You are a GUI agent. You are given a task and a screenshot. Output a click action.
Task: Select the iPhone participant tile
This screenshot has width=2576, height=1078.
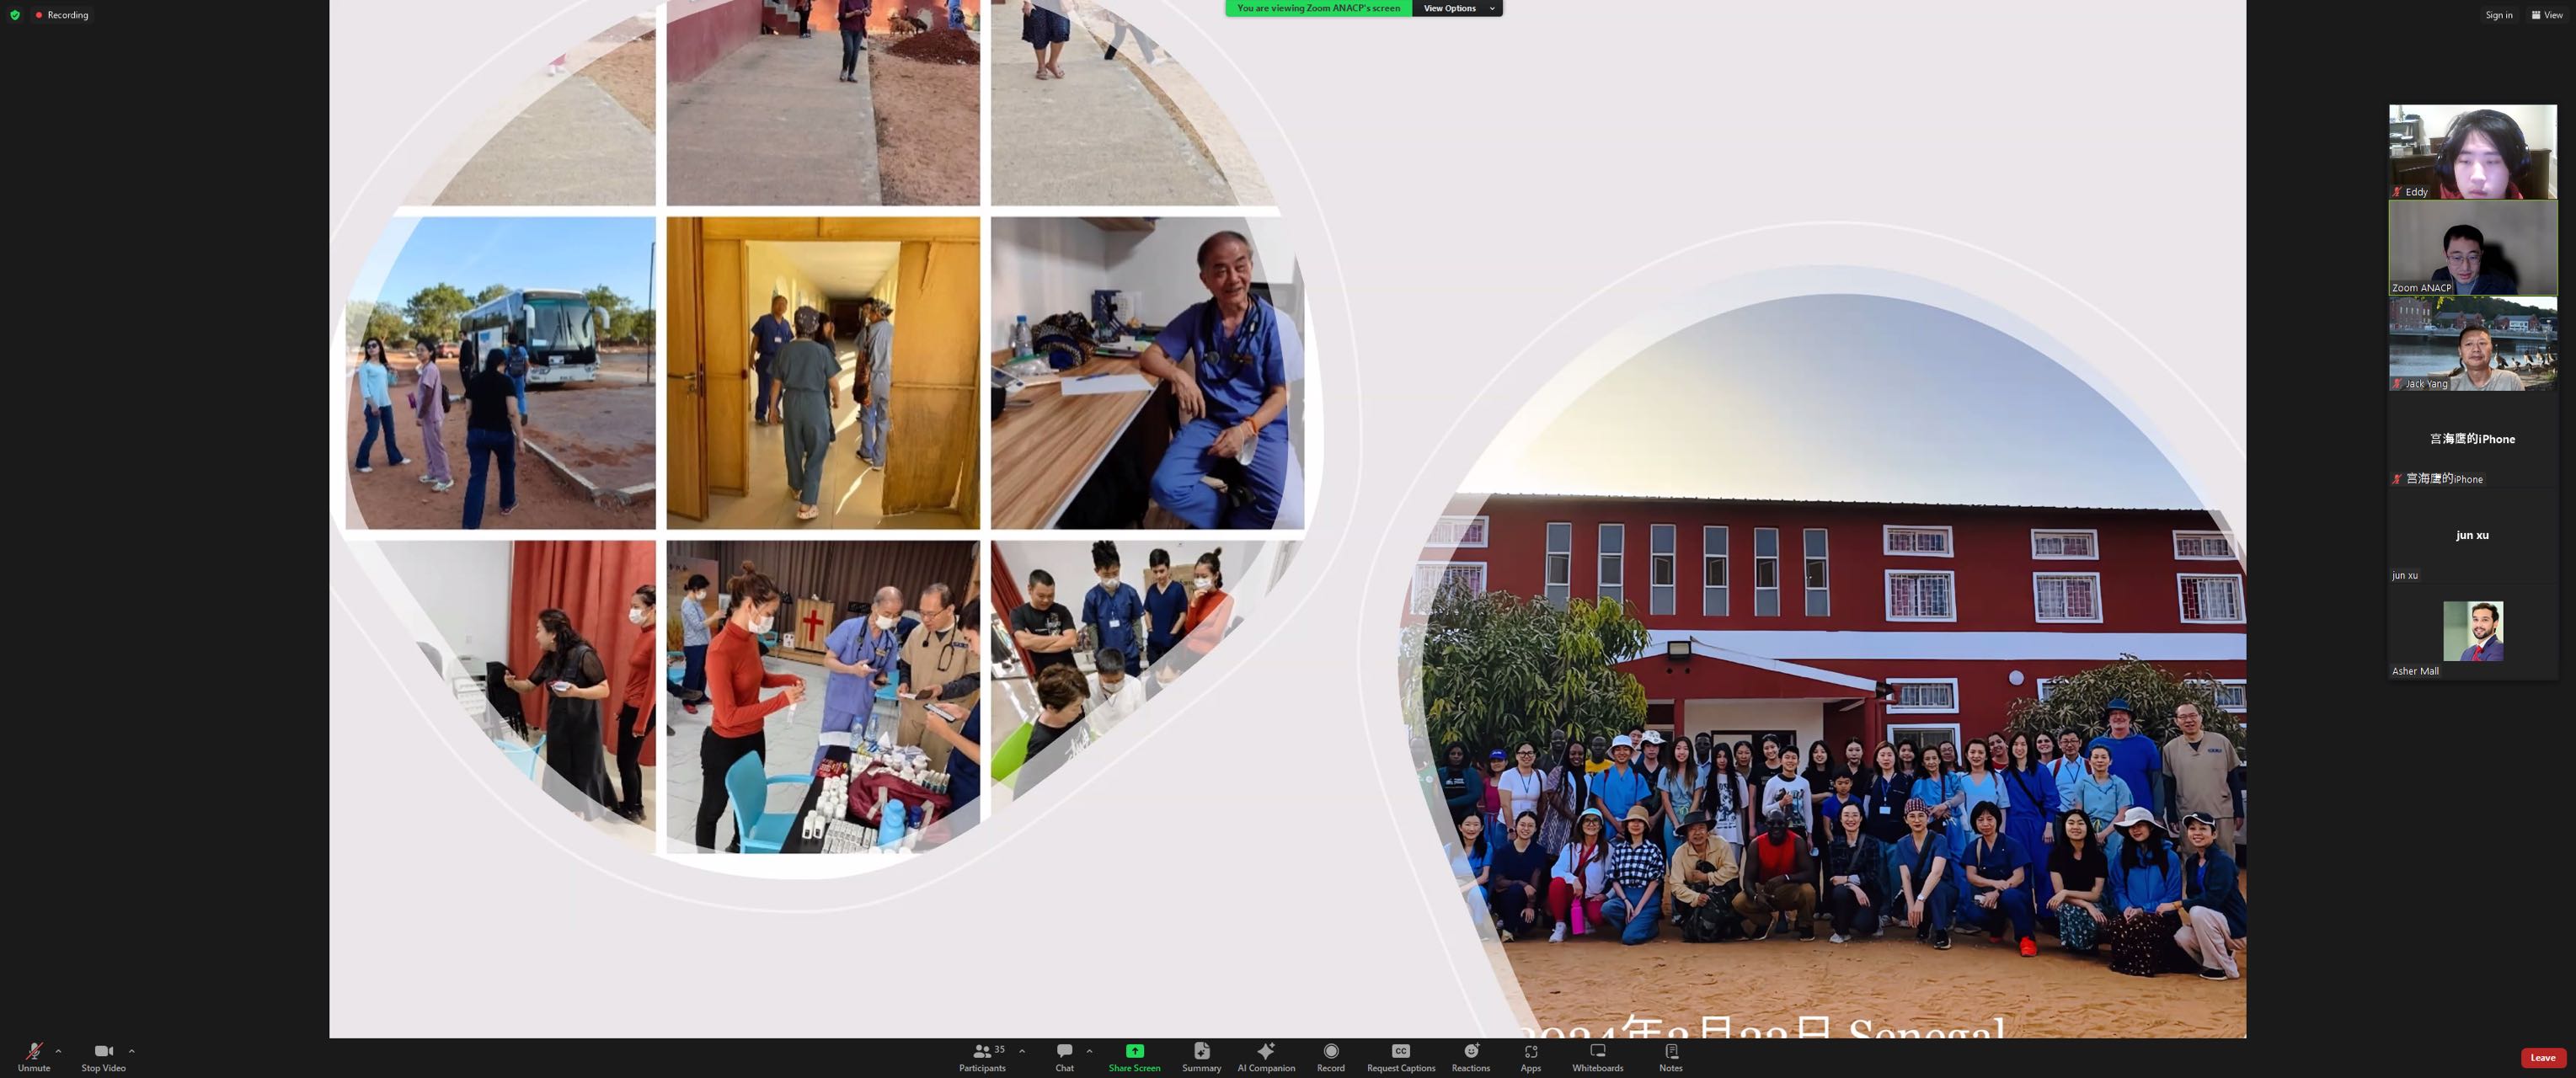pos(2472,439)
